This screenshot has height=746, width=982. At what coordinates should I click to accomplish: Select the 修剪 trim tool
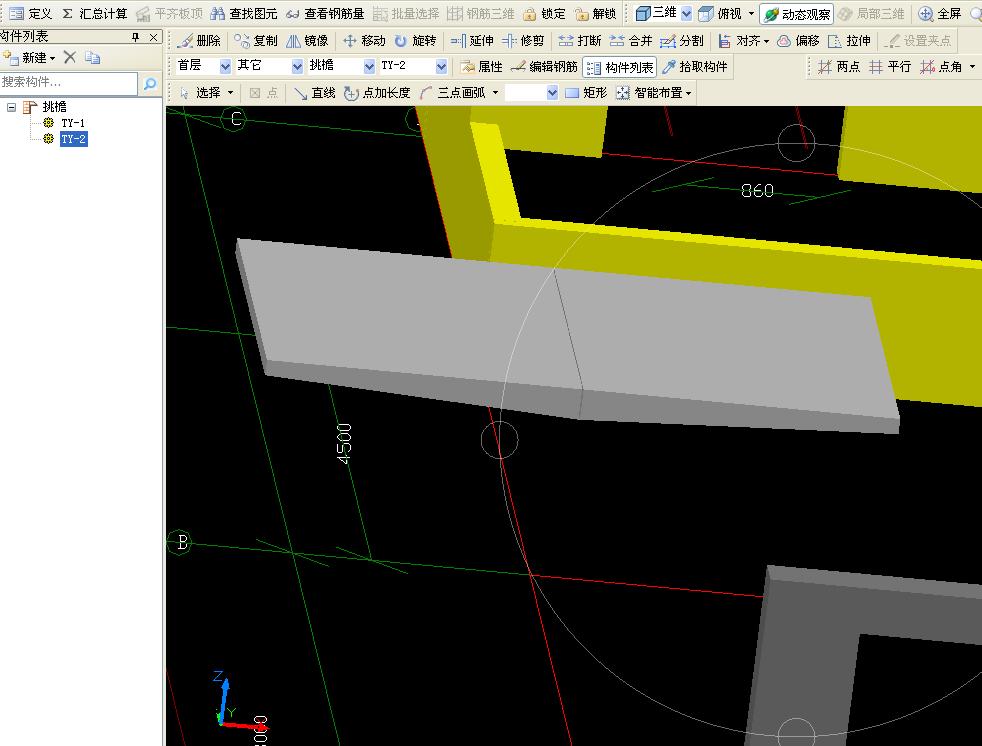pos(524,41)
